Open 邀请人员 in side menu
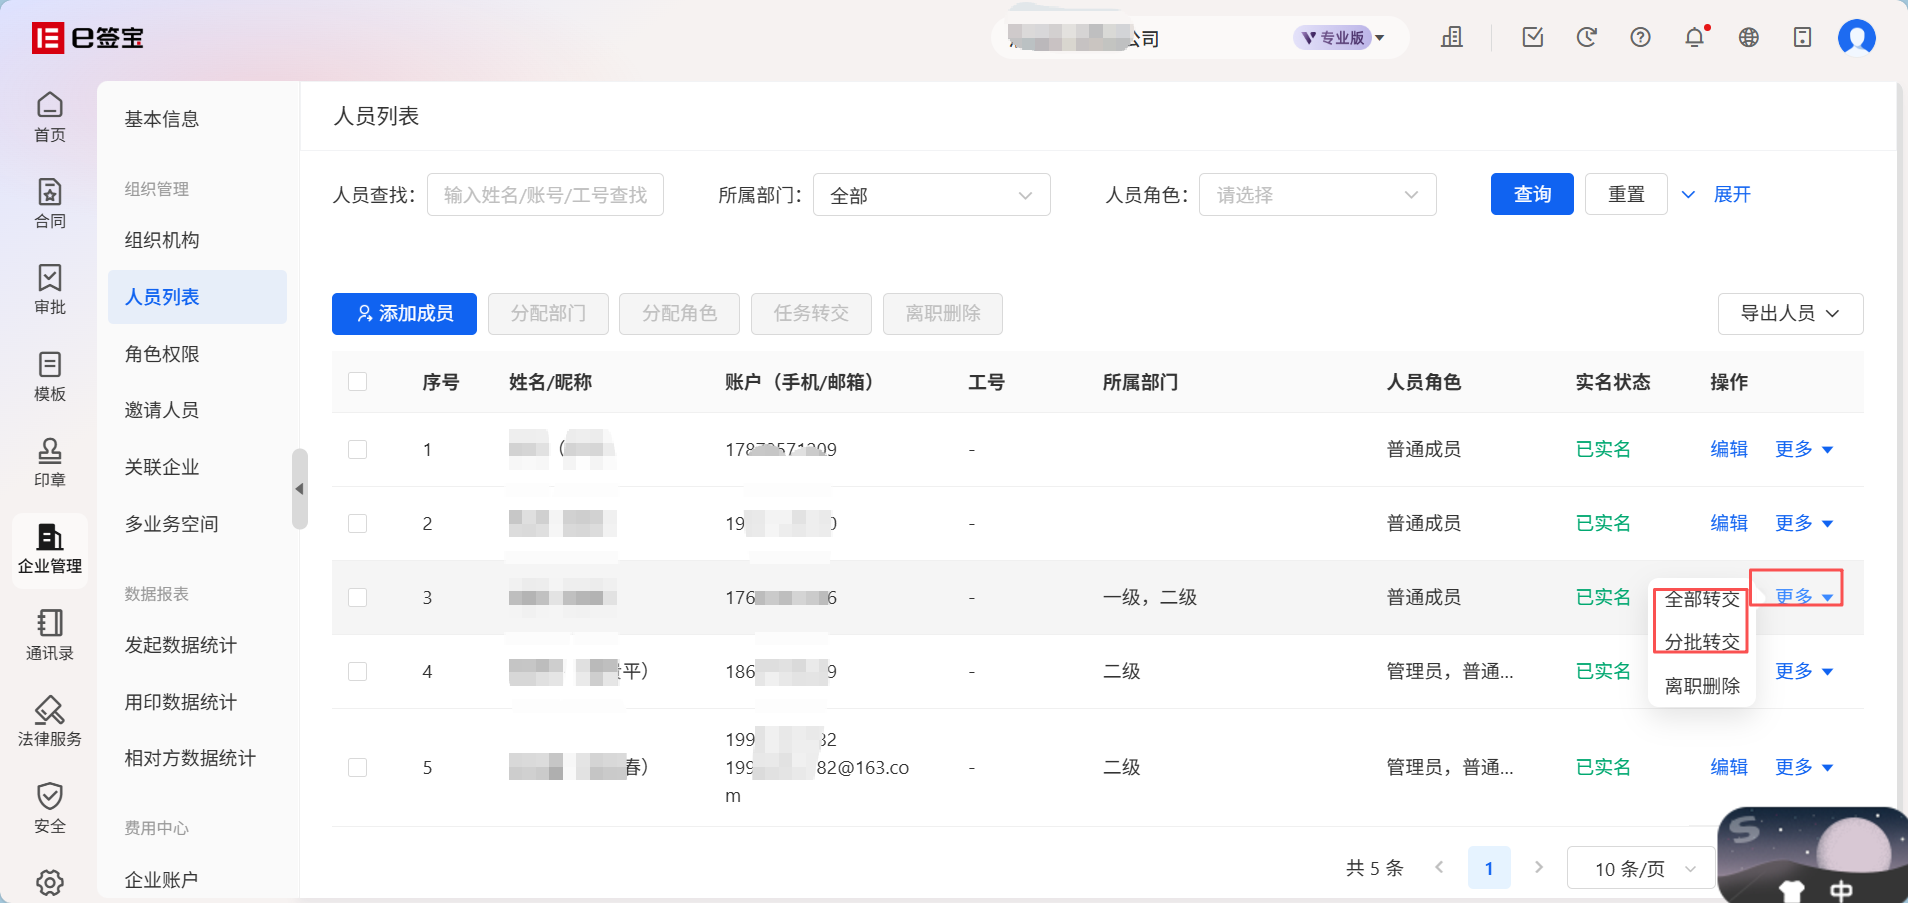The height and width of the screenshot is (903, 1908). (x=162, y=410)
